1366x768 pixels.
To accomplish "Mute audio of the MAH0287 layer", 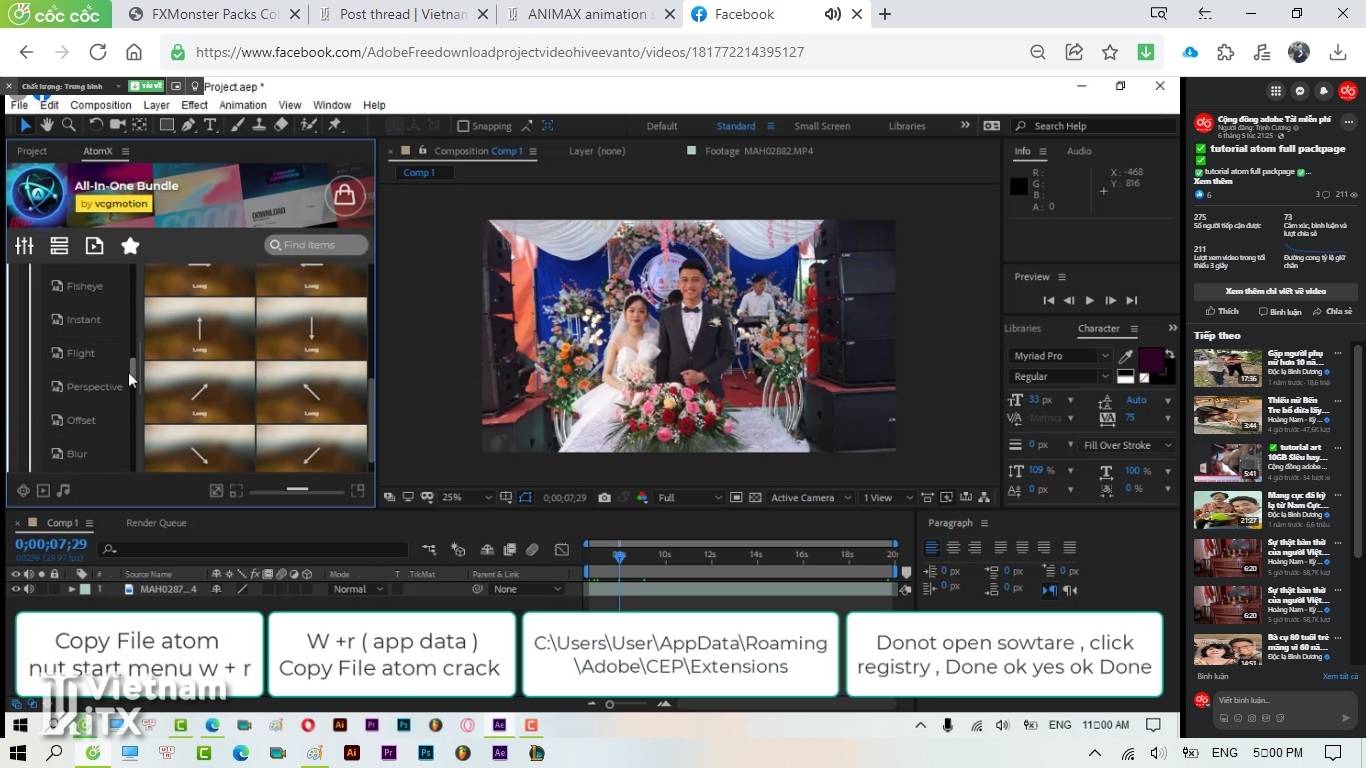I will [28, 589].
